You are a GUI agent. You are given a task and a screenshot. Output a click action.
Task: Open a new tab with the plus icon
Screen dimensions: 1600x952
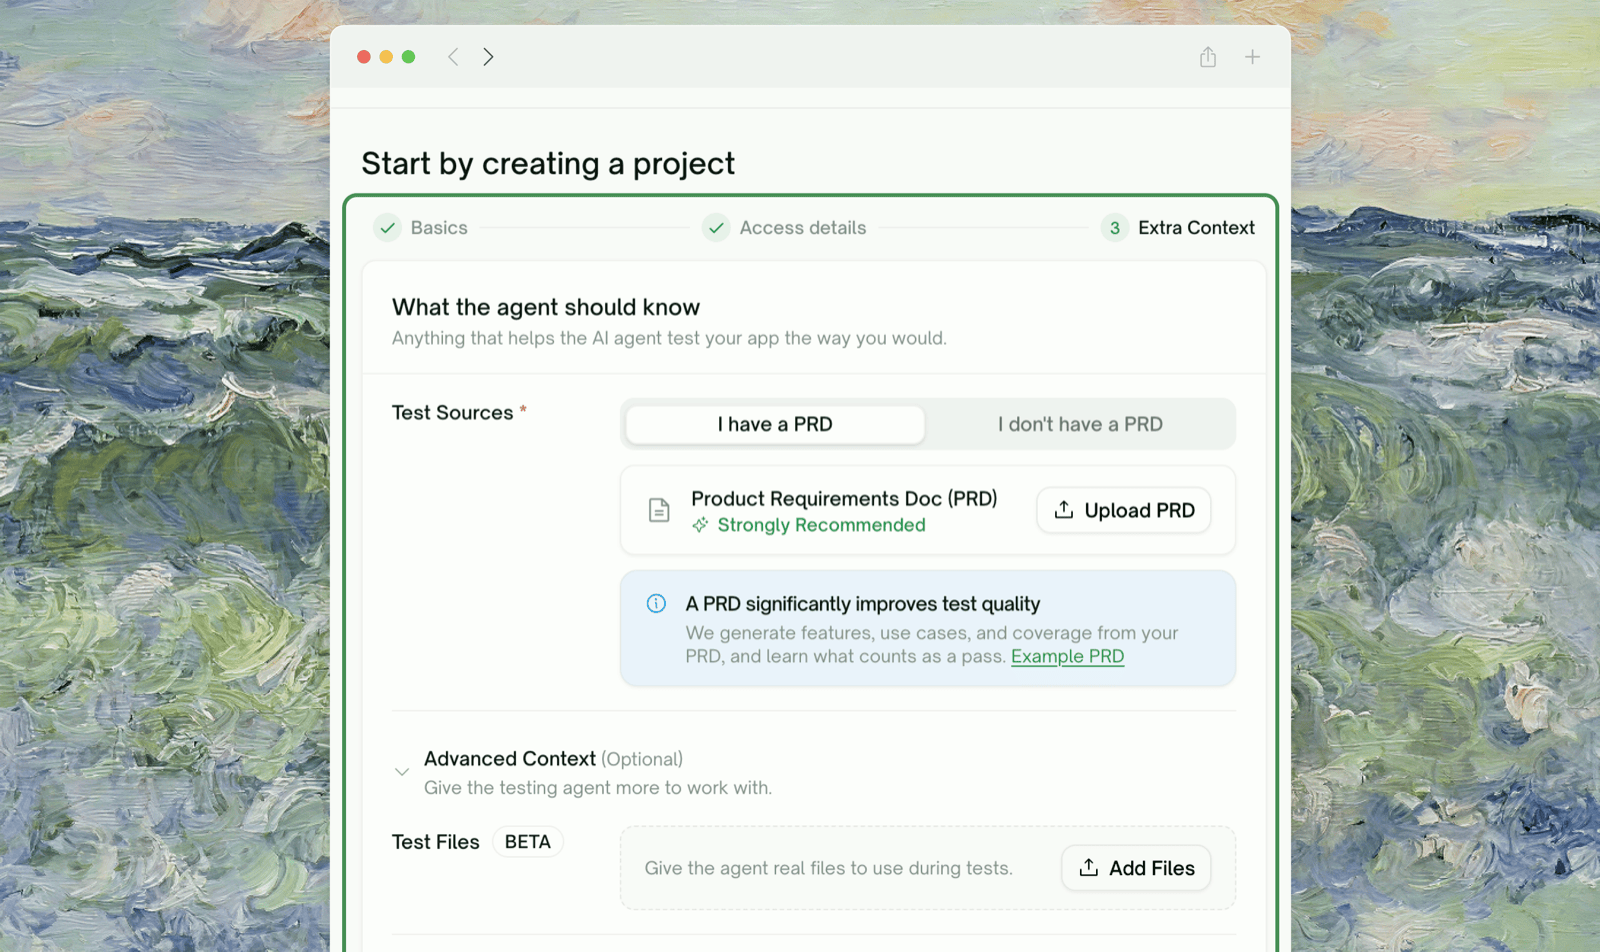point(1252,57)
